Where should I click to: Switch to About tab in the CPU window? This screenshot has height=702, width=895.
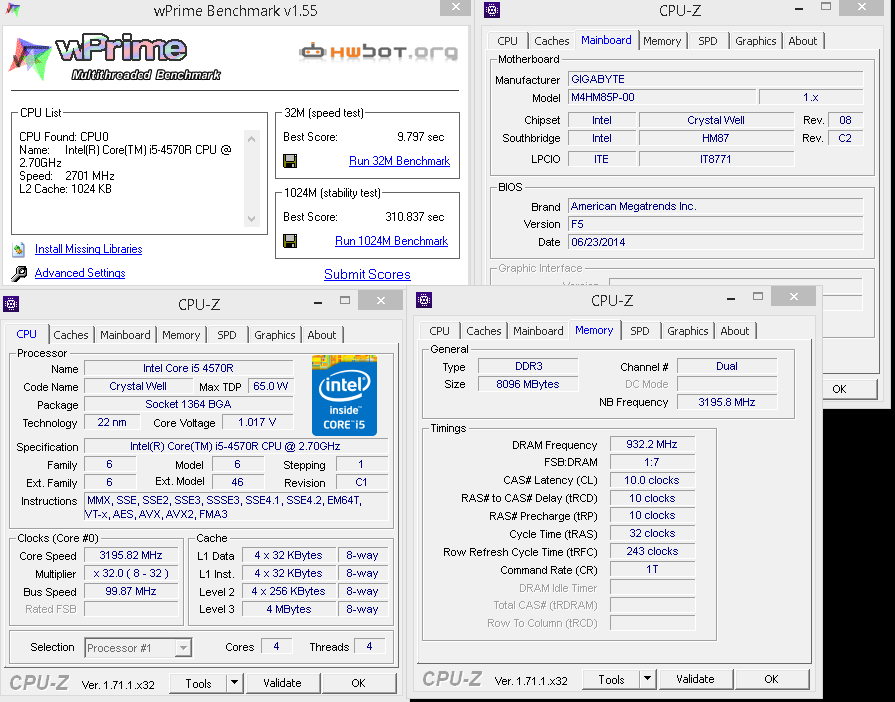pyautogui.click(x=321, y=335)
